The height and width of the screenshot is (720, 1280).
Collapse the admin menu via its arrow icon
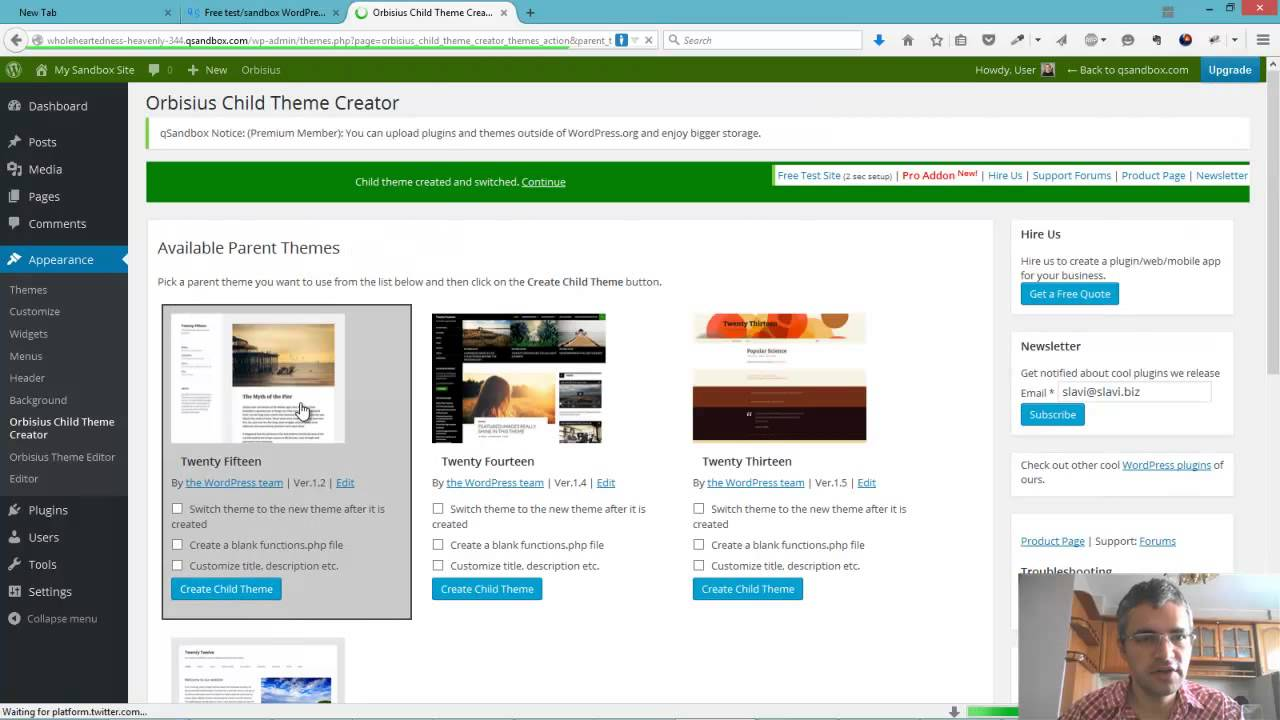tap(19, 618)
